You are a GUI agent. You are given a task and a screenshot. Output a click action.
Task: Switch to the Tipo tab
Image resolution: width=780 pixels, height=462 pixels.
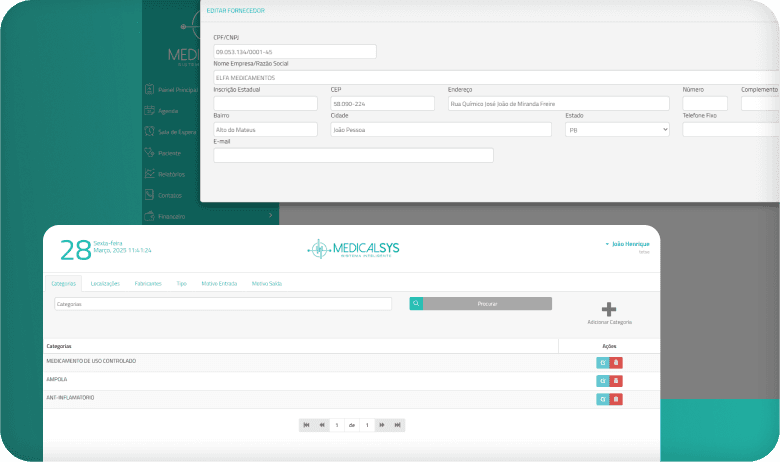click(182, 283)
